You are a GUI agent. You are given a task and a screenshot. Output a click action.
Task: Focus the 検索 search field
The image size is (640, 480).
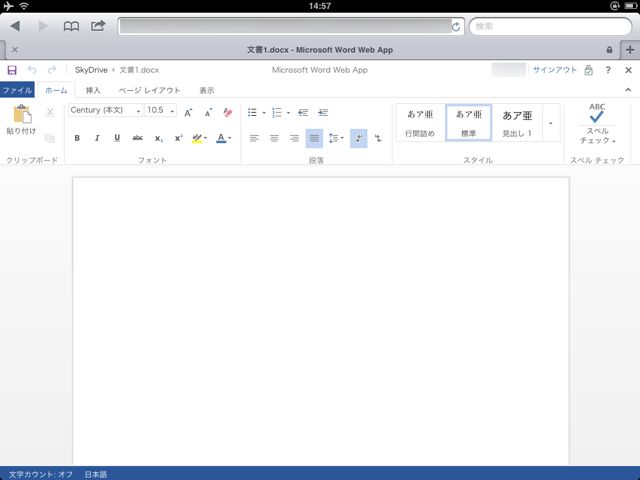point(550,27)
